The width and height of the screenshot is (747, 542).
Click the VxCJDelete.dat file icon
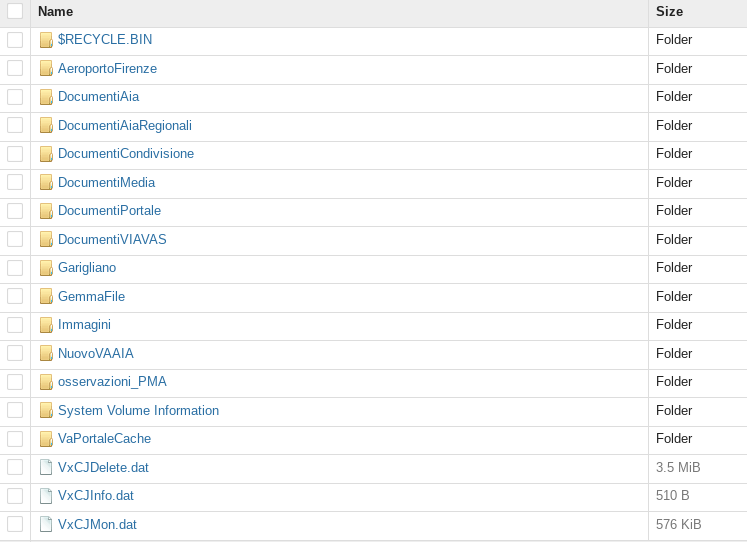click(46, 467)
